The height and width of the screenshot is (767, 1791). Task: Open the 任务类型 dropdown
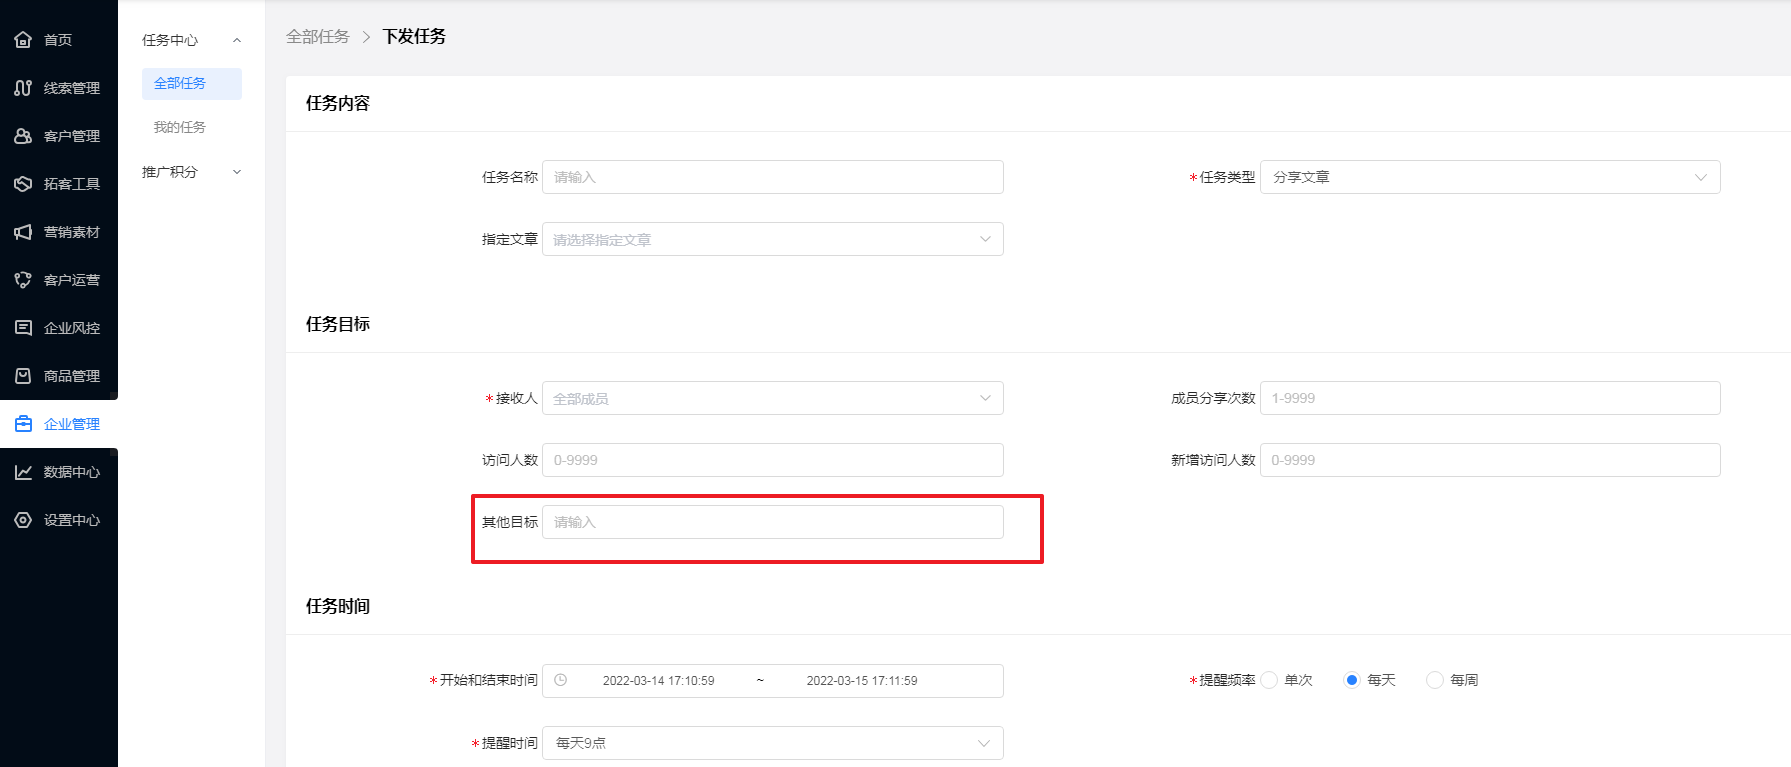[1490, 177]
